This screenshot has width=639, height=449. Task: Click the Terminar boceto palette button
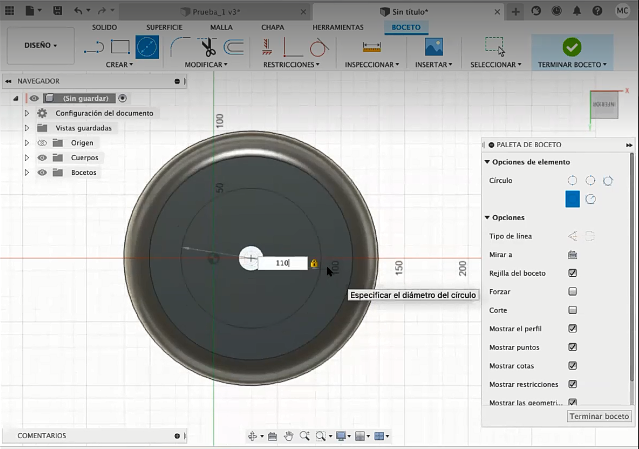coord(599,416)
